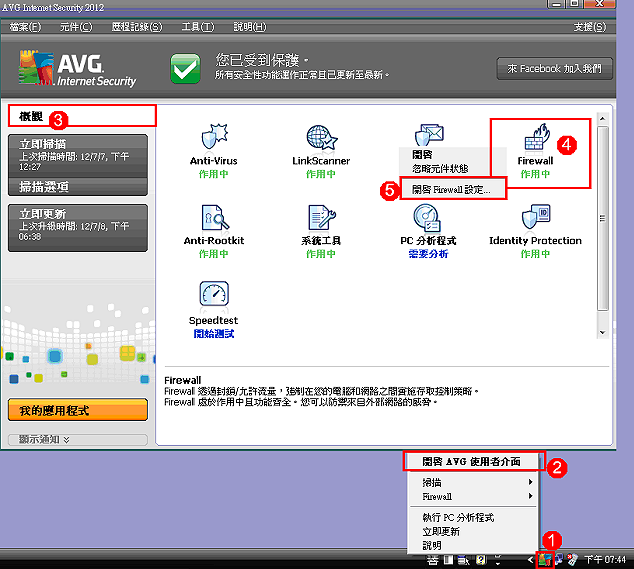The height and width of the screenshot is (569, 634).
Task: Click the Speedtest gauge icon
Action: click(214, 294)
